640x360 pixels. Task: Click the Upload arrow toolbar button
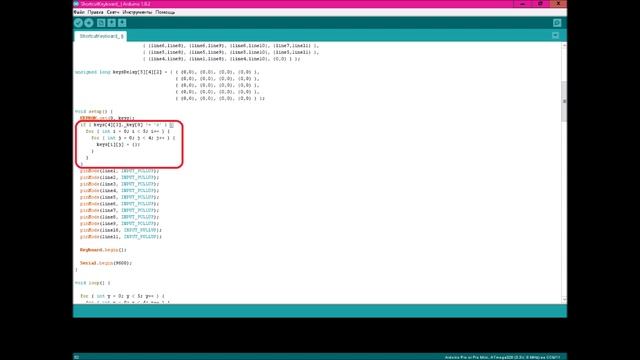(89, 23)
